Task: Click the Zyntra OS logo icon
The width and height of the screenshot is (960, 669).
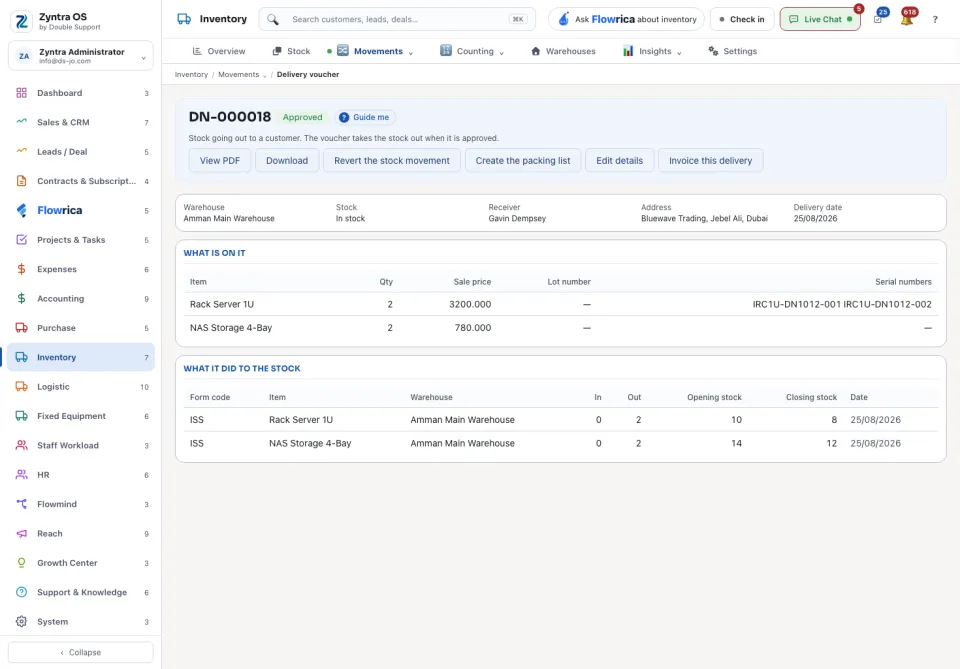Action: [x=21, y=21]
